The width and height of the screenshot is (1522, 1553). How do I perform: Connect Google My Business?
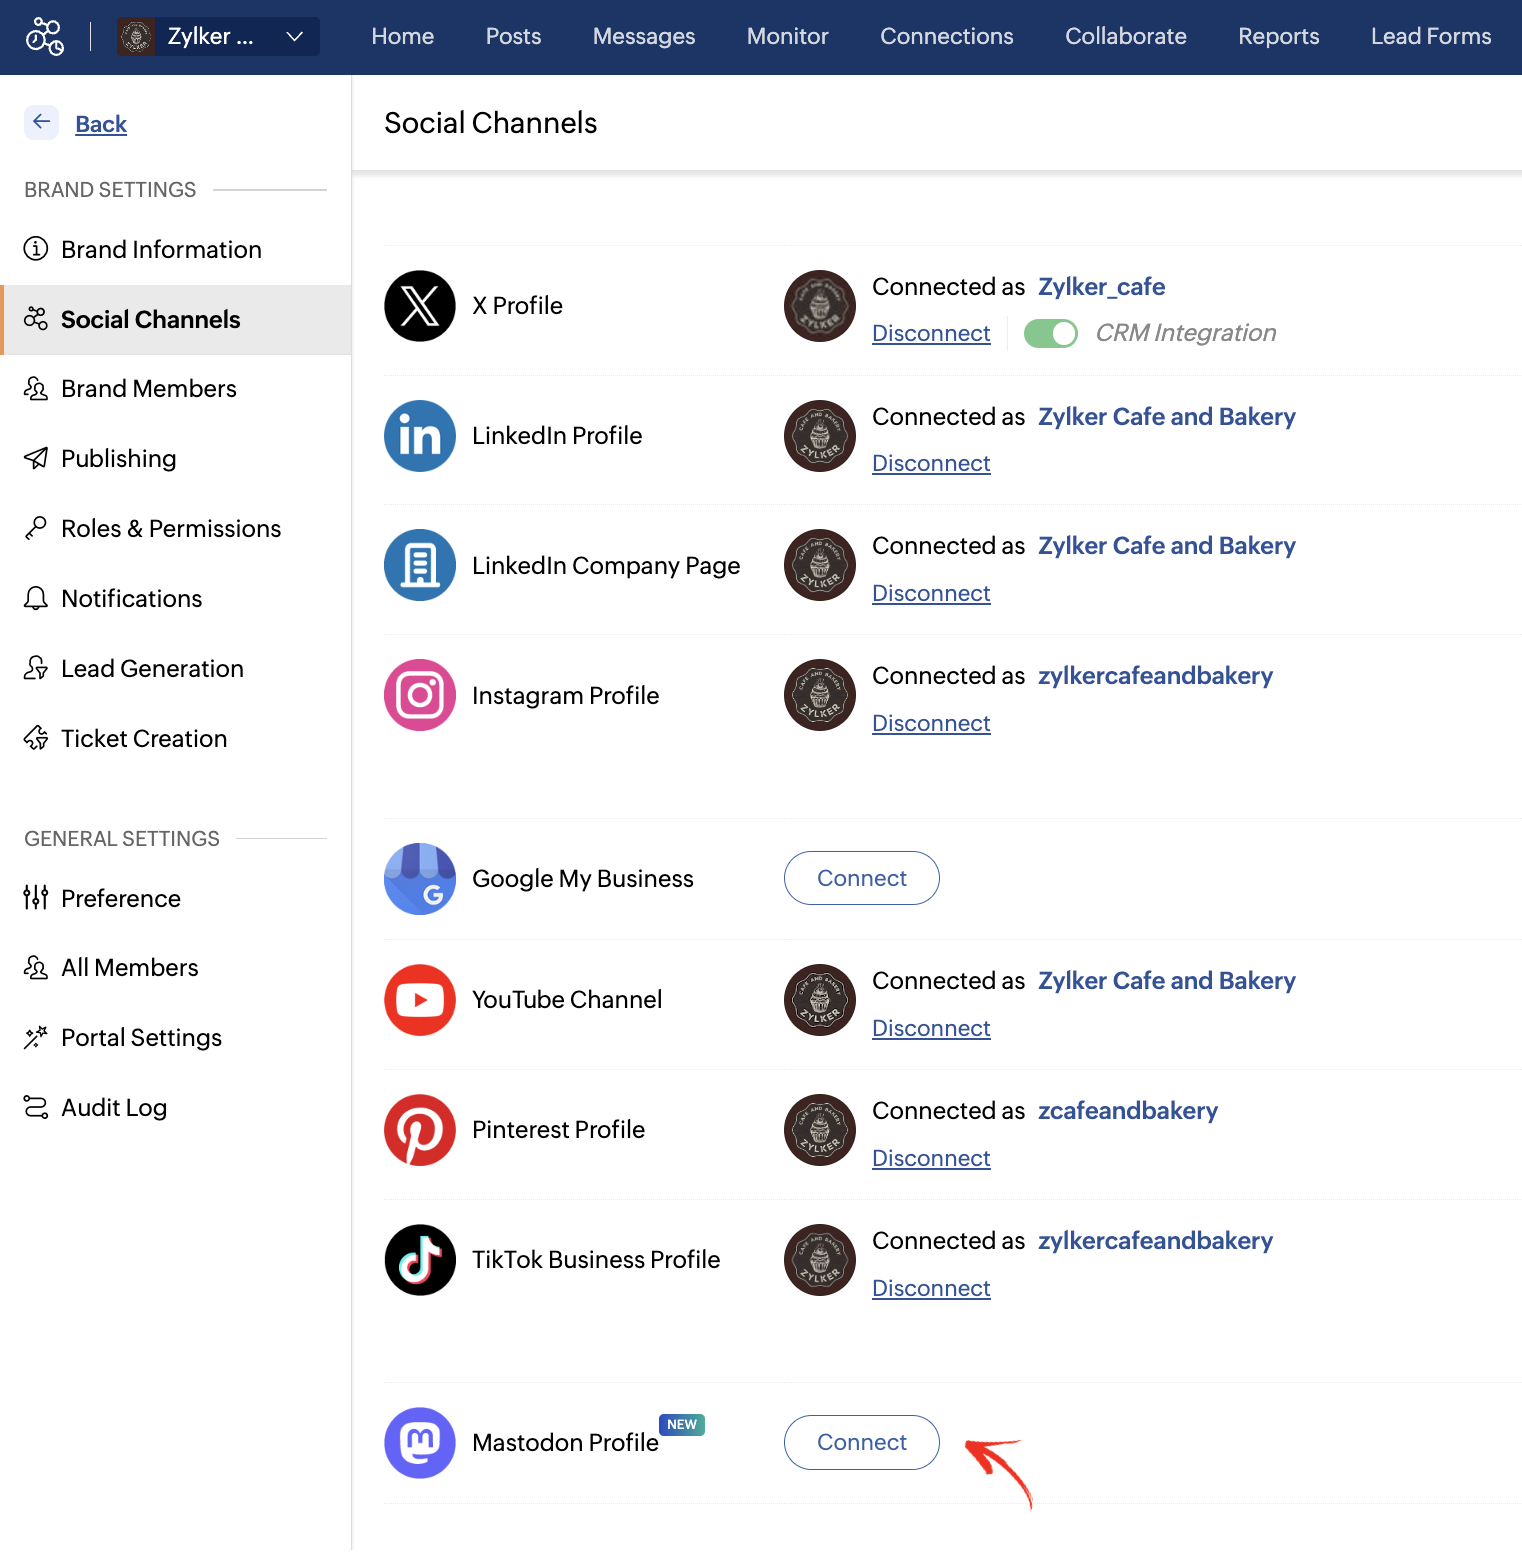point(861,878)
